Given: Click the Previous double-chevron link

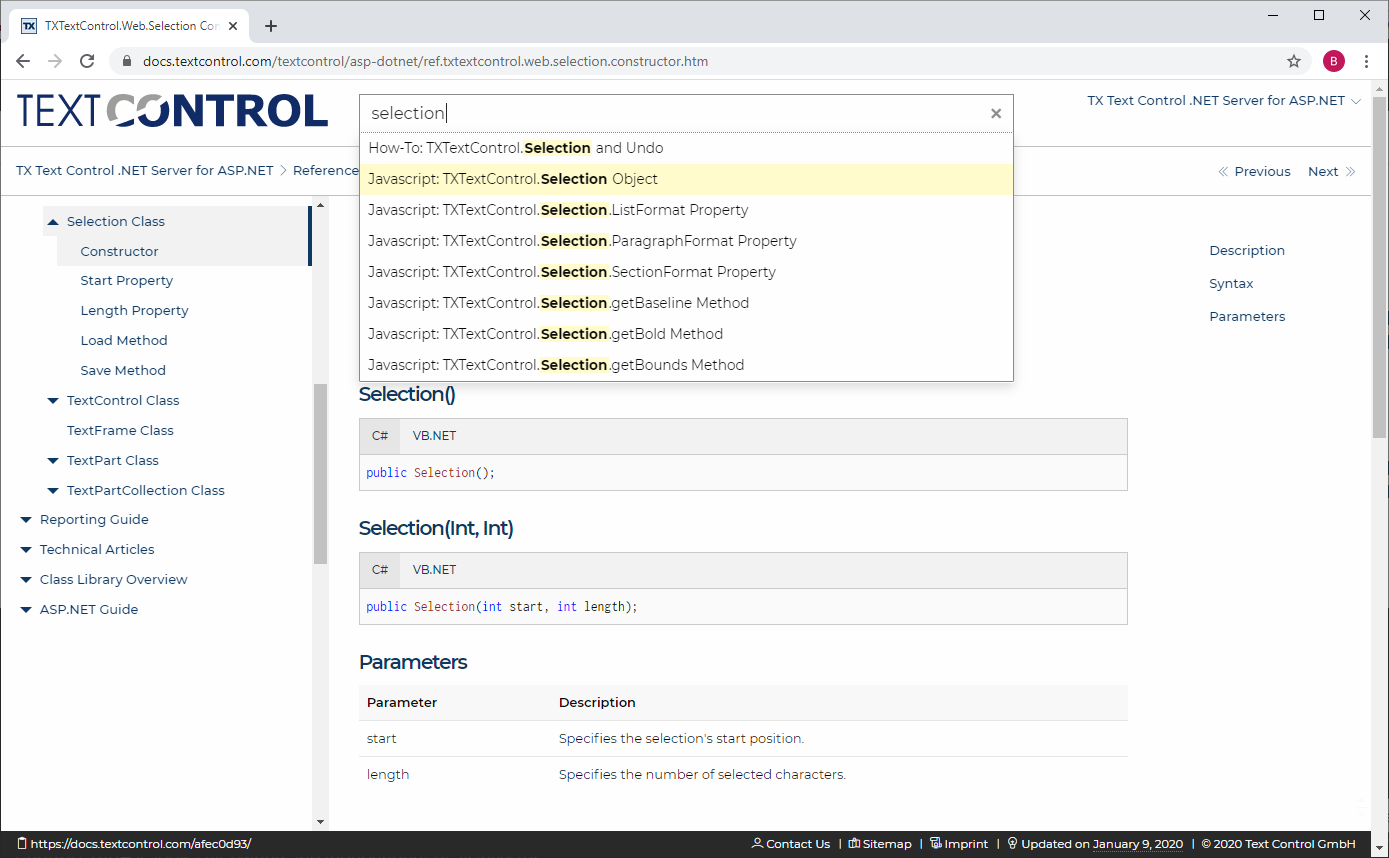Looking at the screenshot, I should point(1254,171).
